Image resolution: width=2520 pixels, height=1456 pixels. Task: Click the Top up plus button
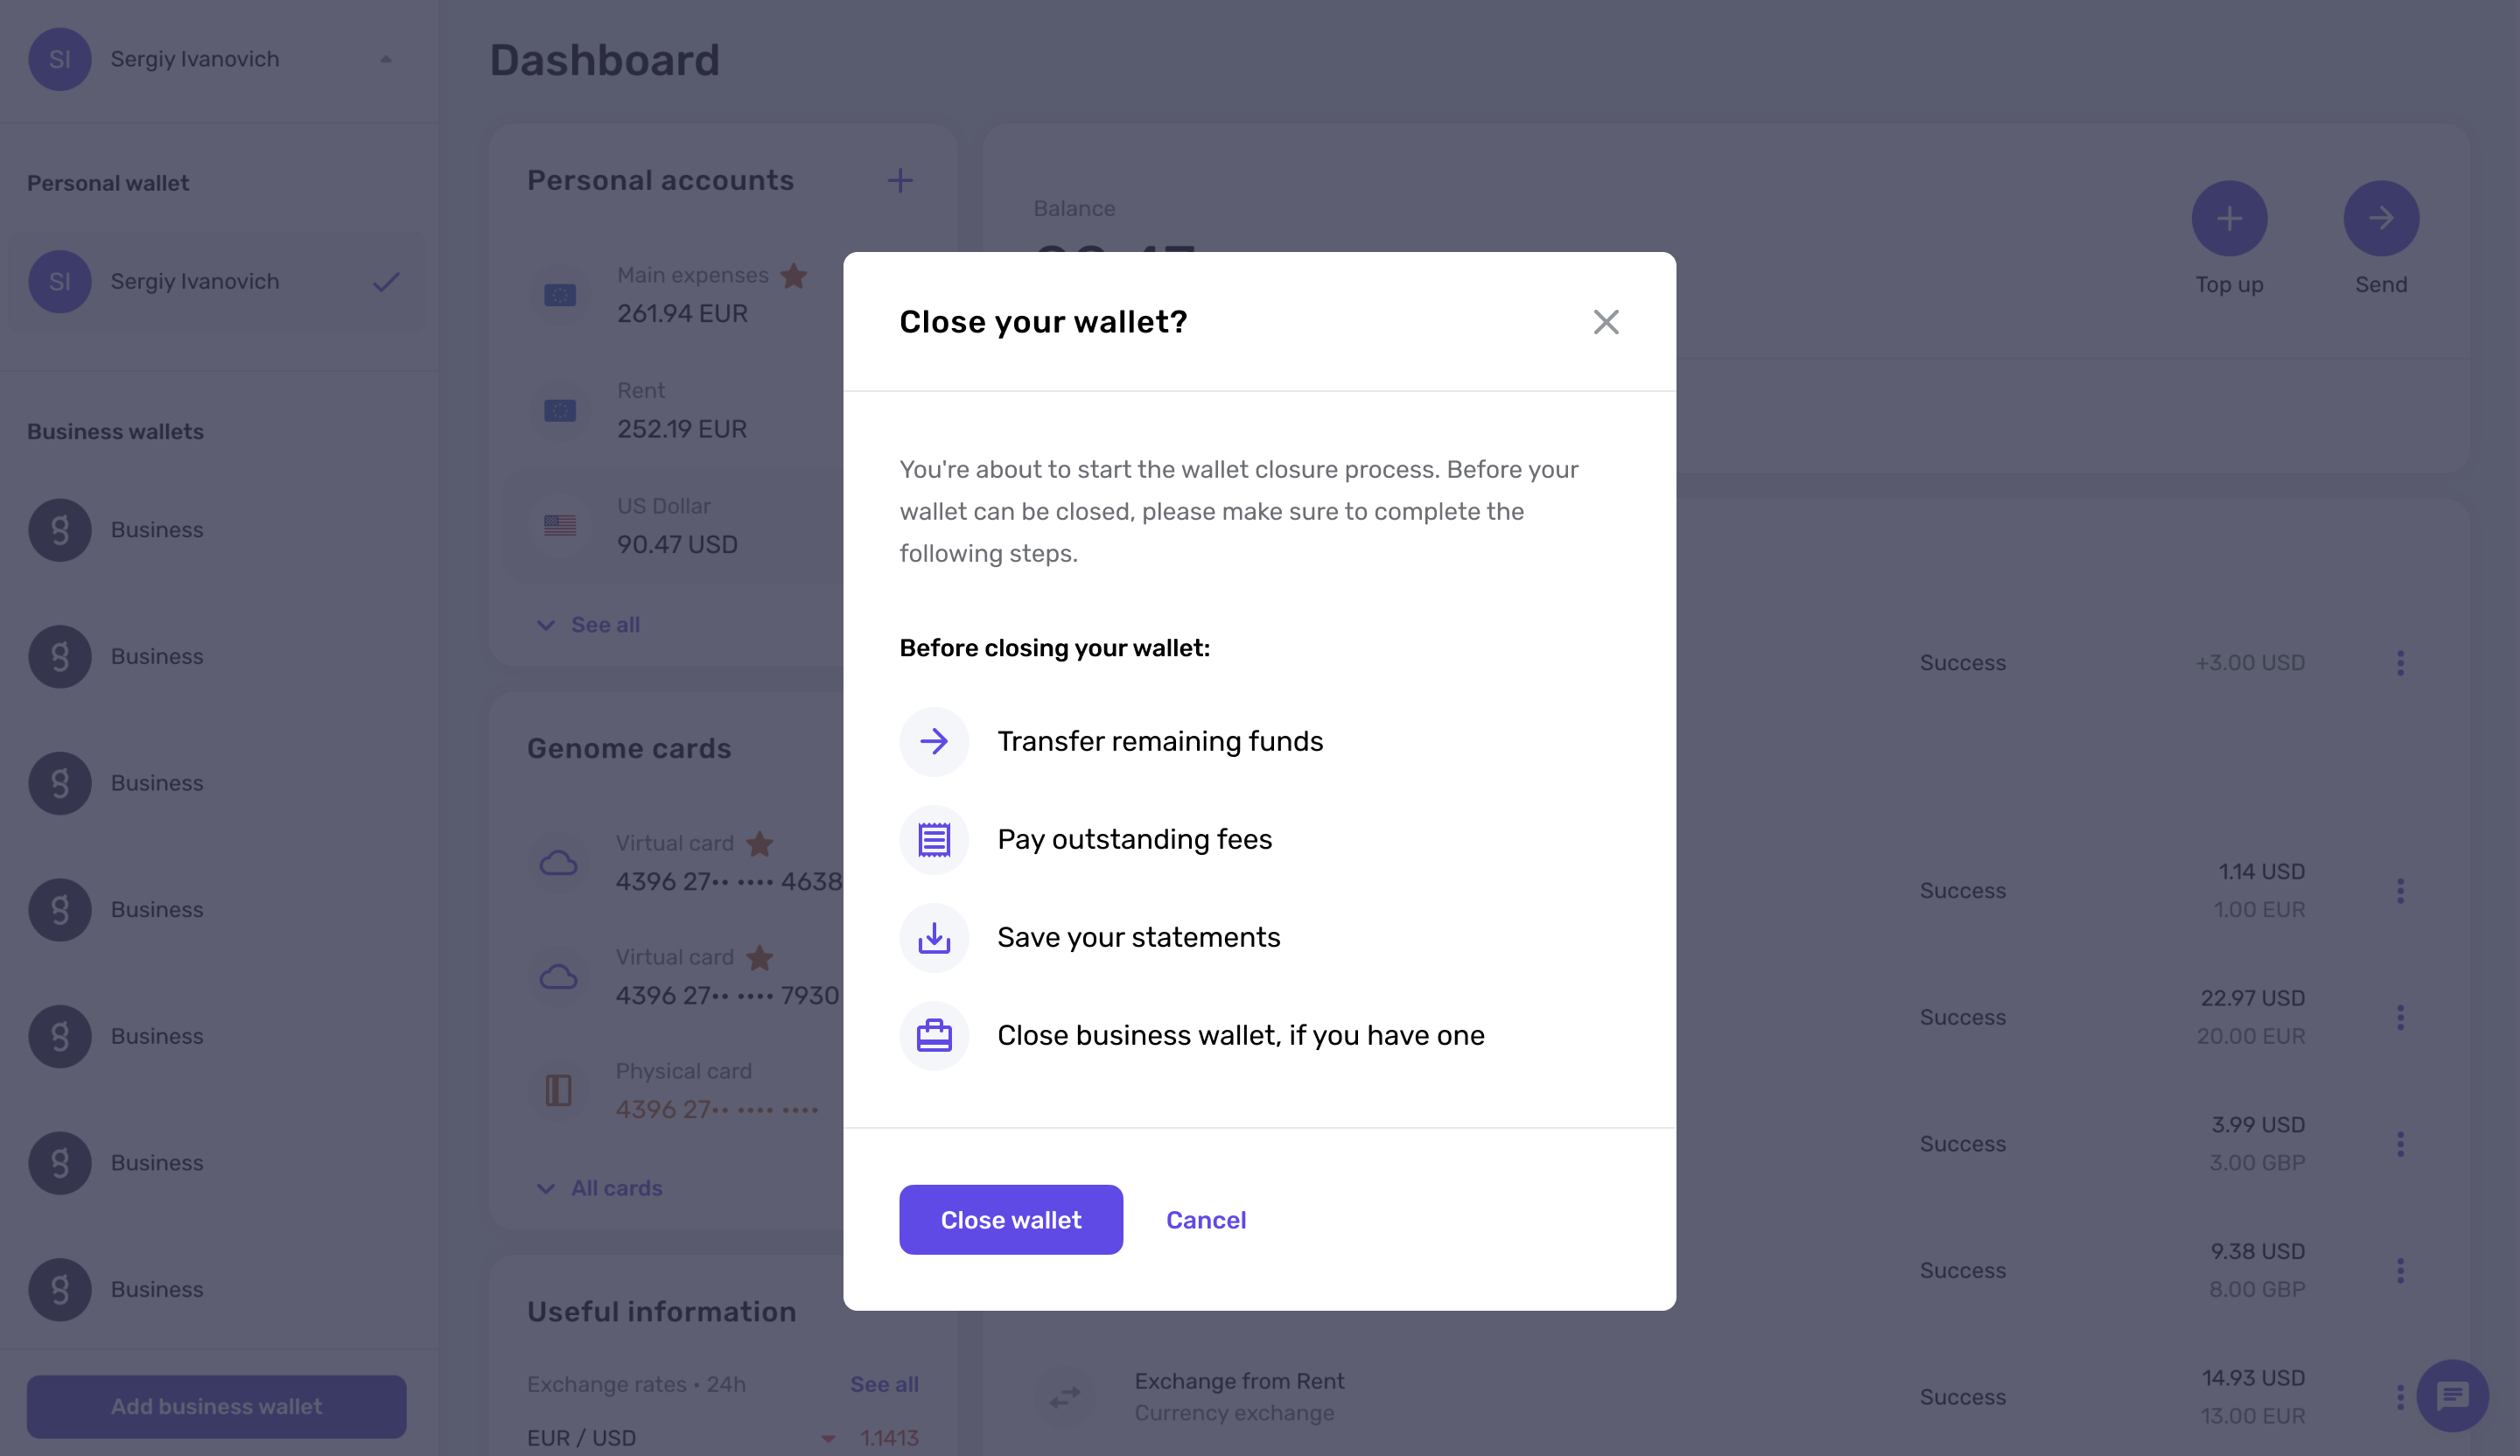(2229, 218)
